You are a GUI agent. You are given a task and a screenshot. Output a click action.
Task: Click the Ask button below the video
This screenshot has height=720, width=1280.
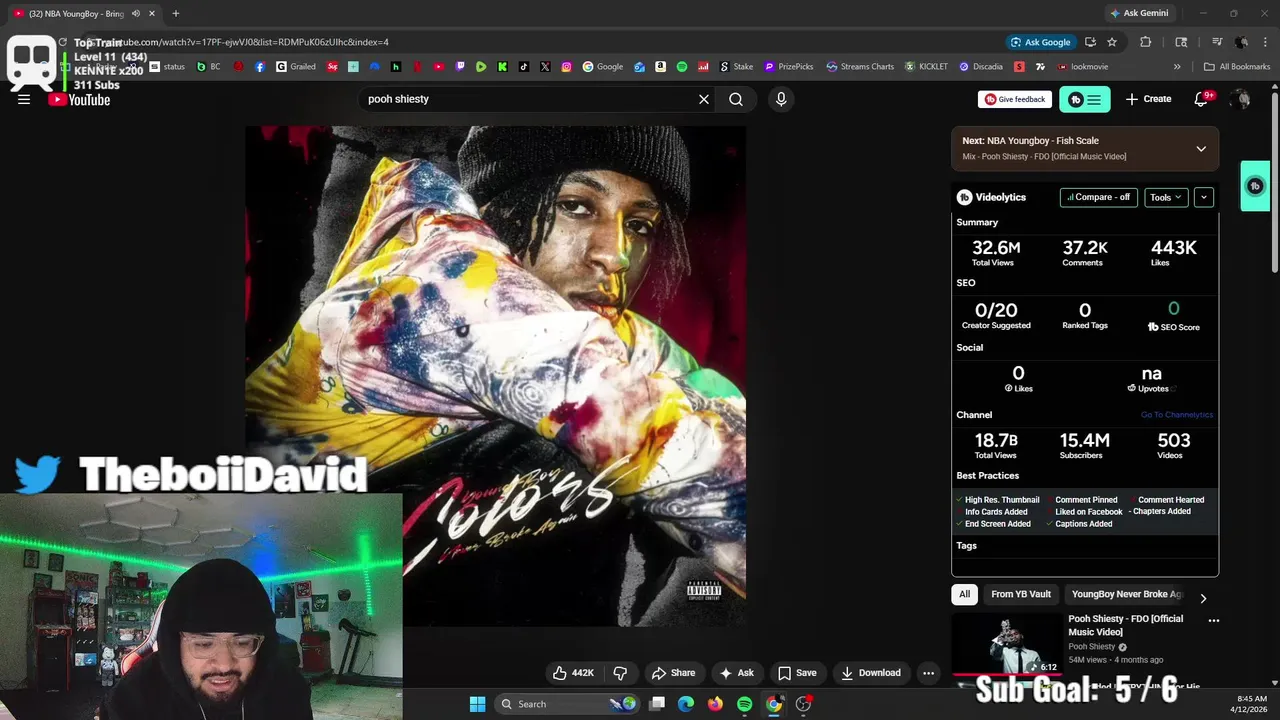(736, 673)
